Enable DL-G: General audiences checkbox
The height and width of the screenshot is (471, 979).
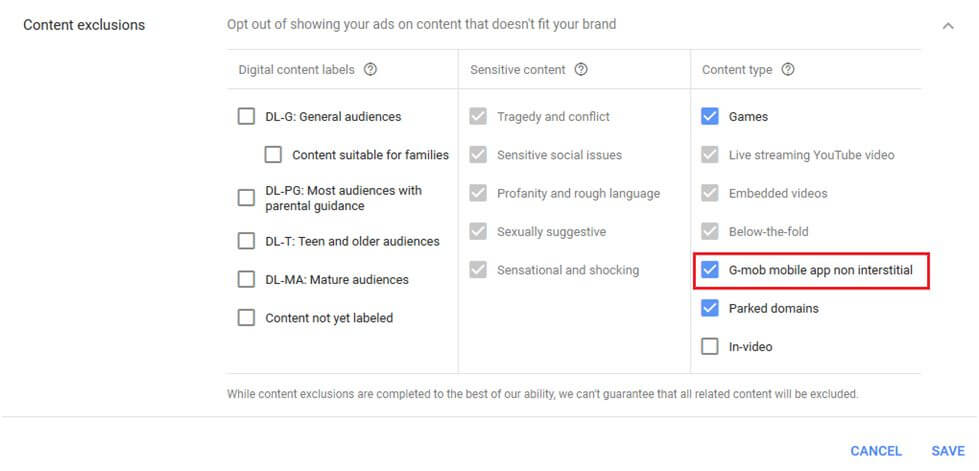click(x=246, y=117)
